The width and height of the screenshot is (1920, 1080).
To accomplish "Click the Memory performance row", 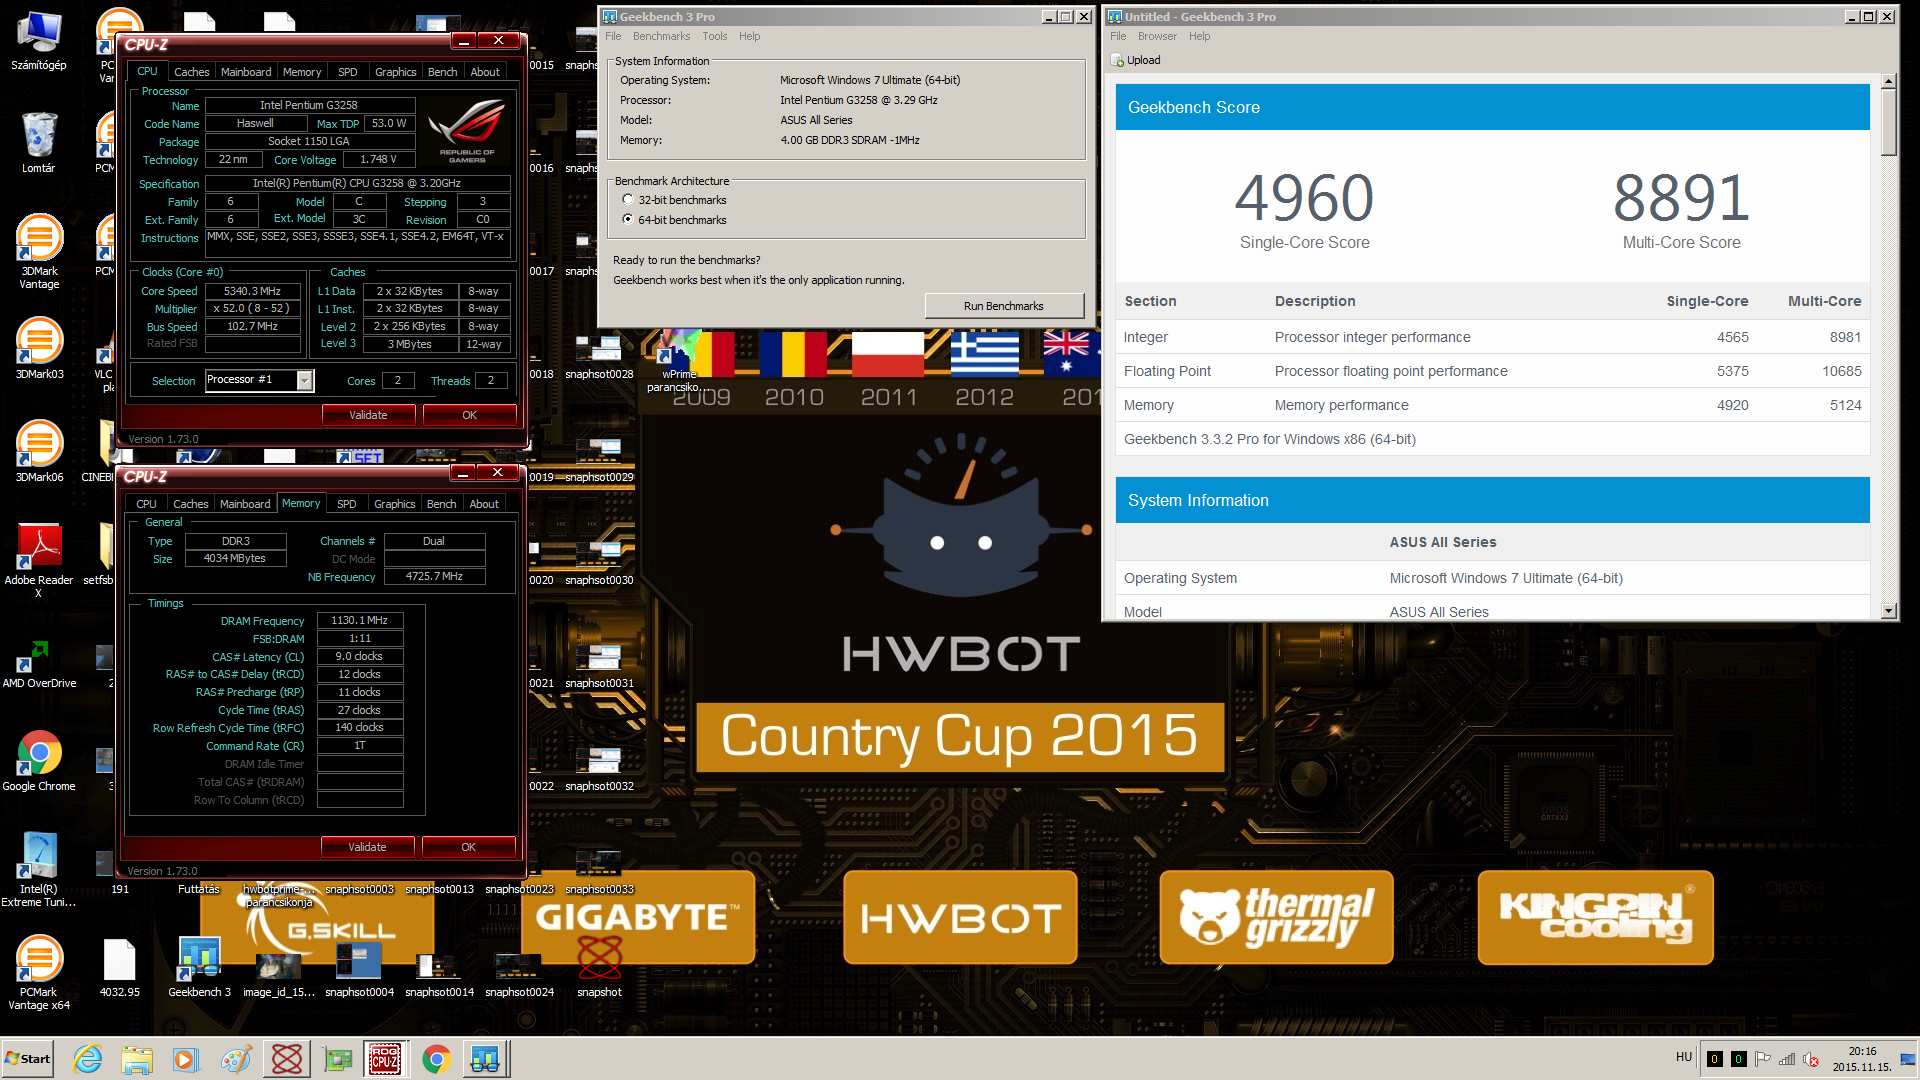I will (1492, 405).
